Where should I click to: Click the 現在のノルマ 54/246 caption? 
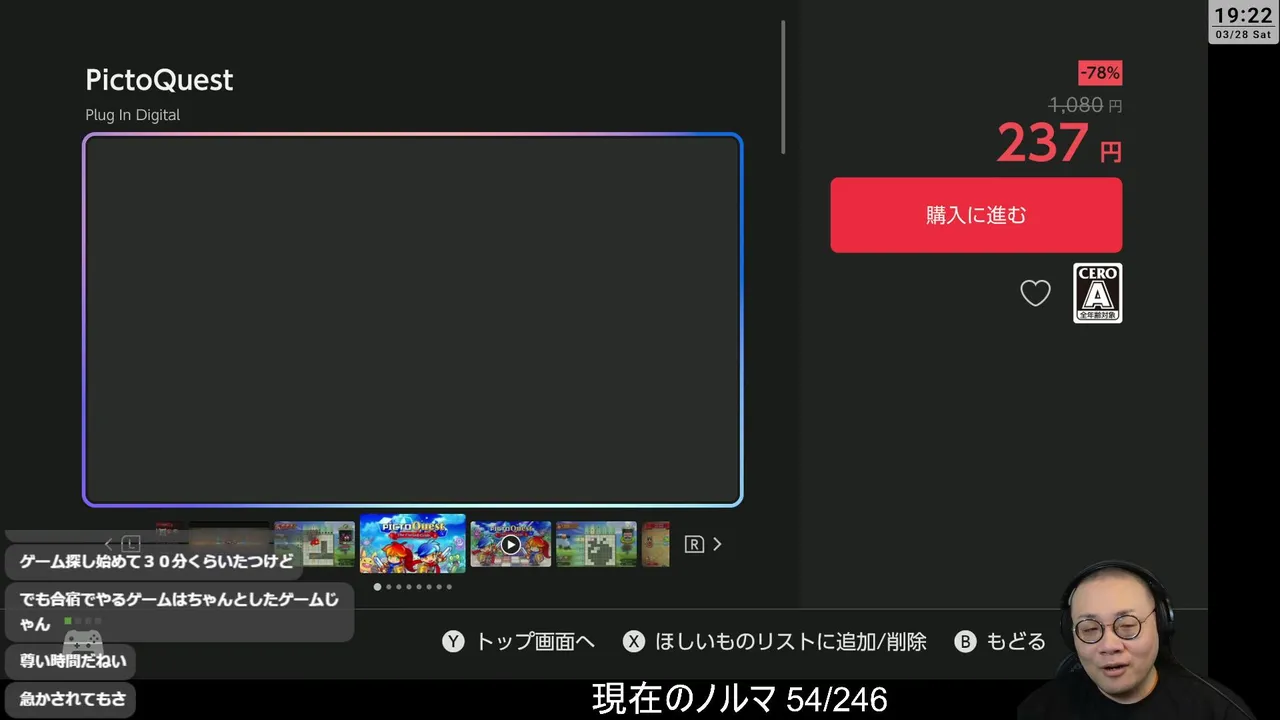tap(740, 699)
